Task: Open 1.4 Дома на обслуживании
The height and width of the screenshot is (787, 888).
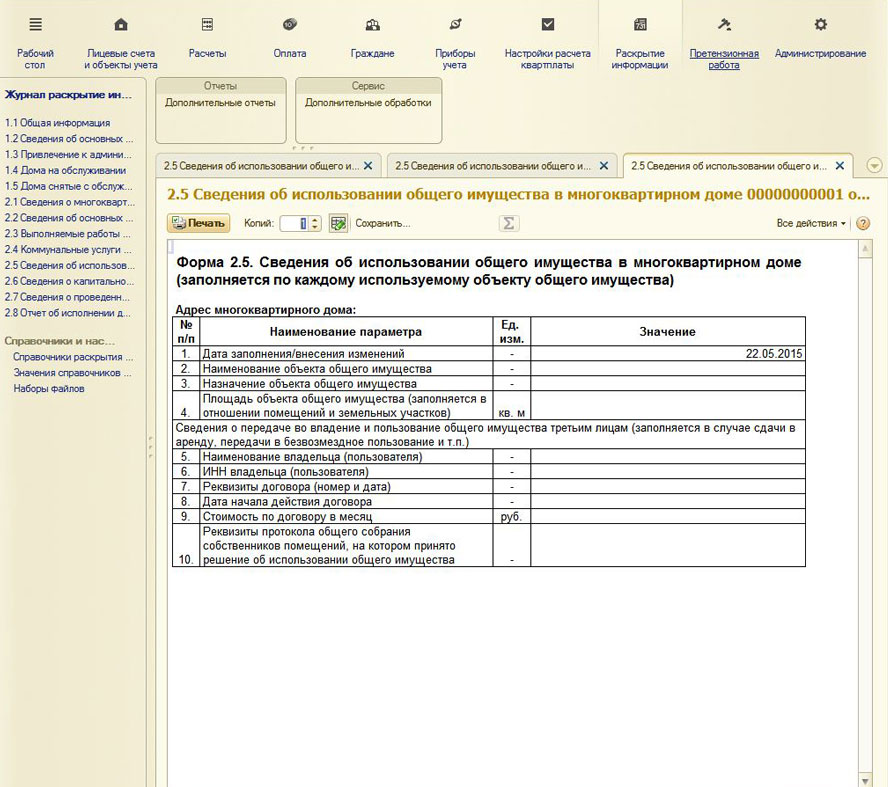Action: 66,170
